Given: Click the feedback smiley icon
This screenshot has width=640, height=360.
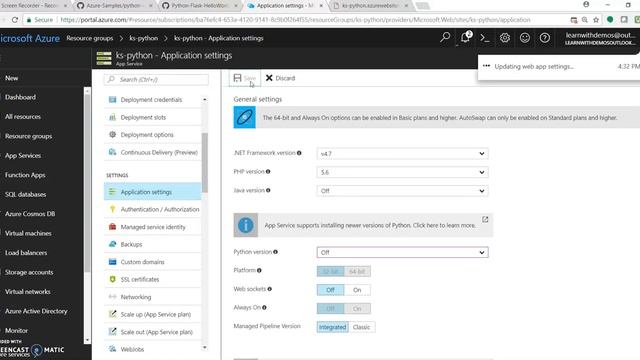Looking at the screenshot, I should click(x=525, y=38).
